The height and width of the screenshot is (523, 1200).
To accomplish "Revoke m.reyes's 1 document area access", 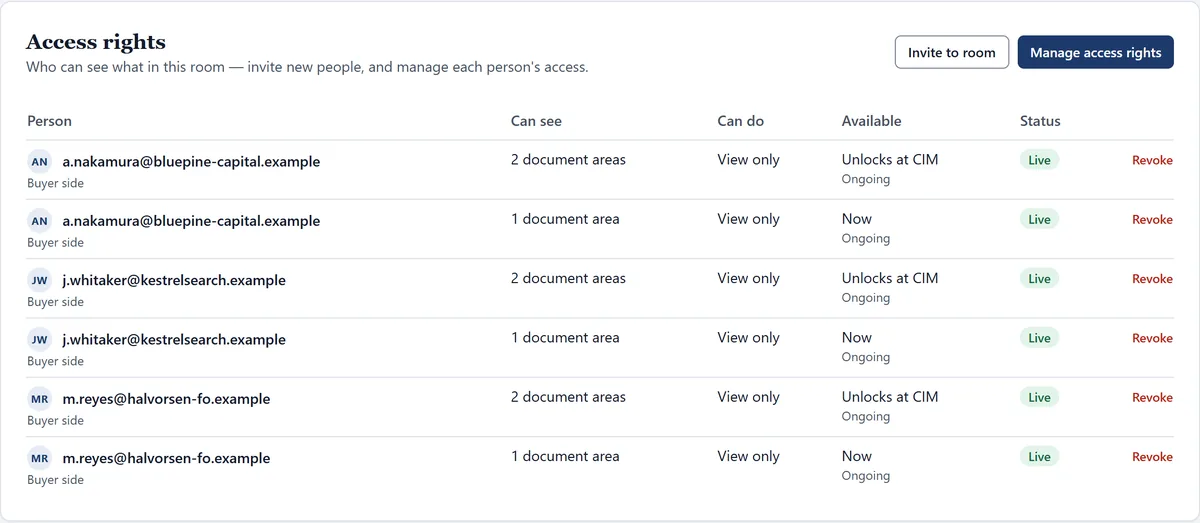I will pos(1152,457).
